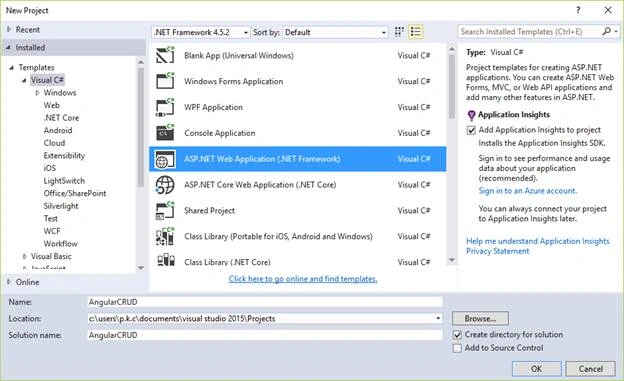This screenshot has height=381, width=624.
Task: Switch to small icons grid view
Action: [399, 32]
